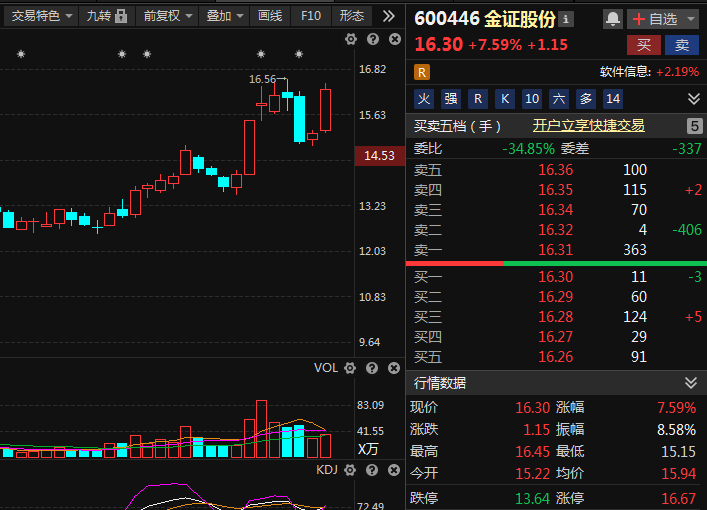Open 开户立享快捷交易 link
The image size is (707, 510).
point(588,126)
